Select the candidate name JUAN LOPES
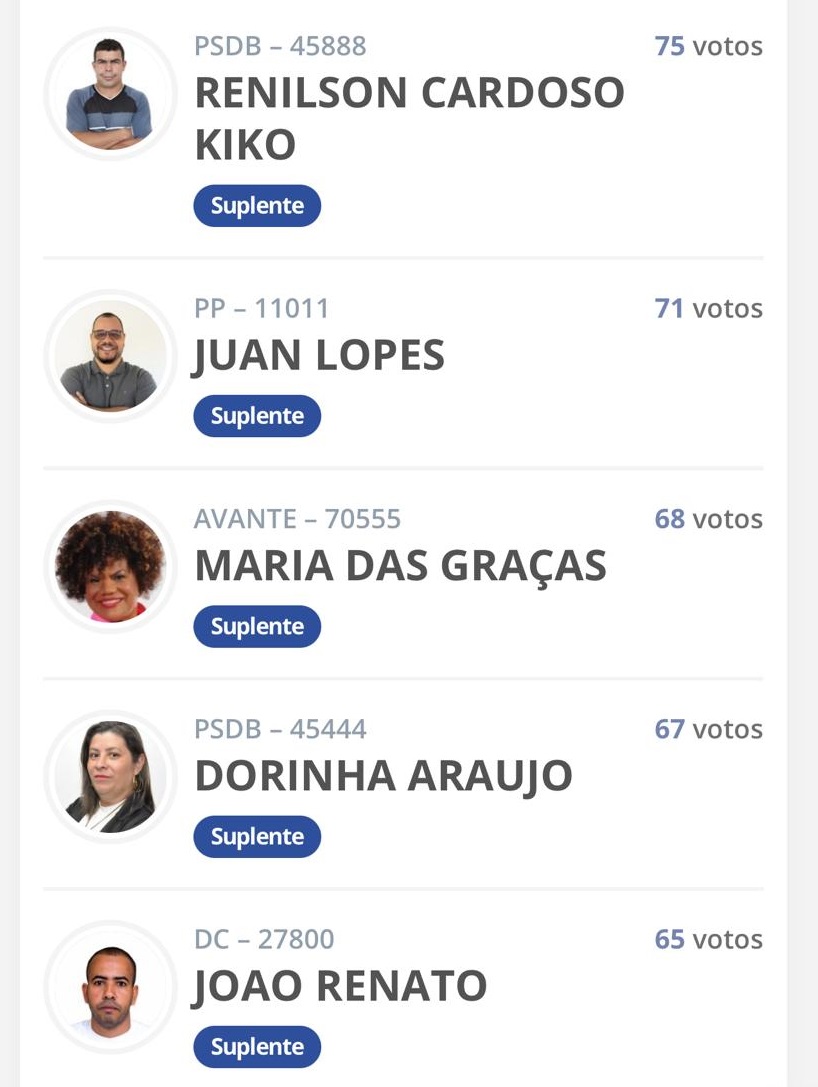 [x=318, y=356]
